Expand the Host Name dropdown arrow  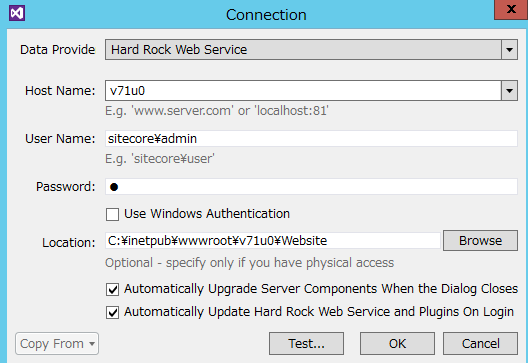point(509,91)
